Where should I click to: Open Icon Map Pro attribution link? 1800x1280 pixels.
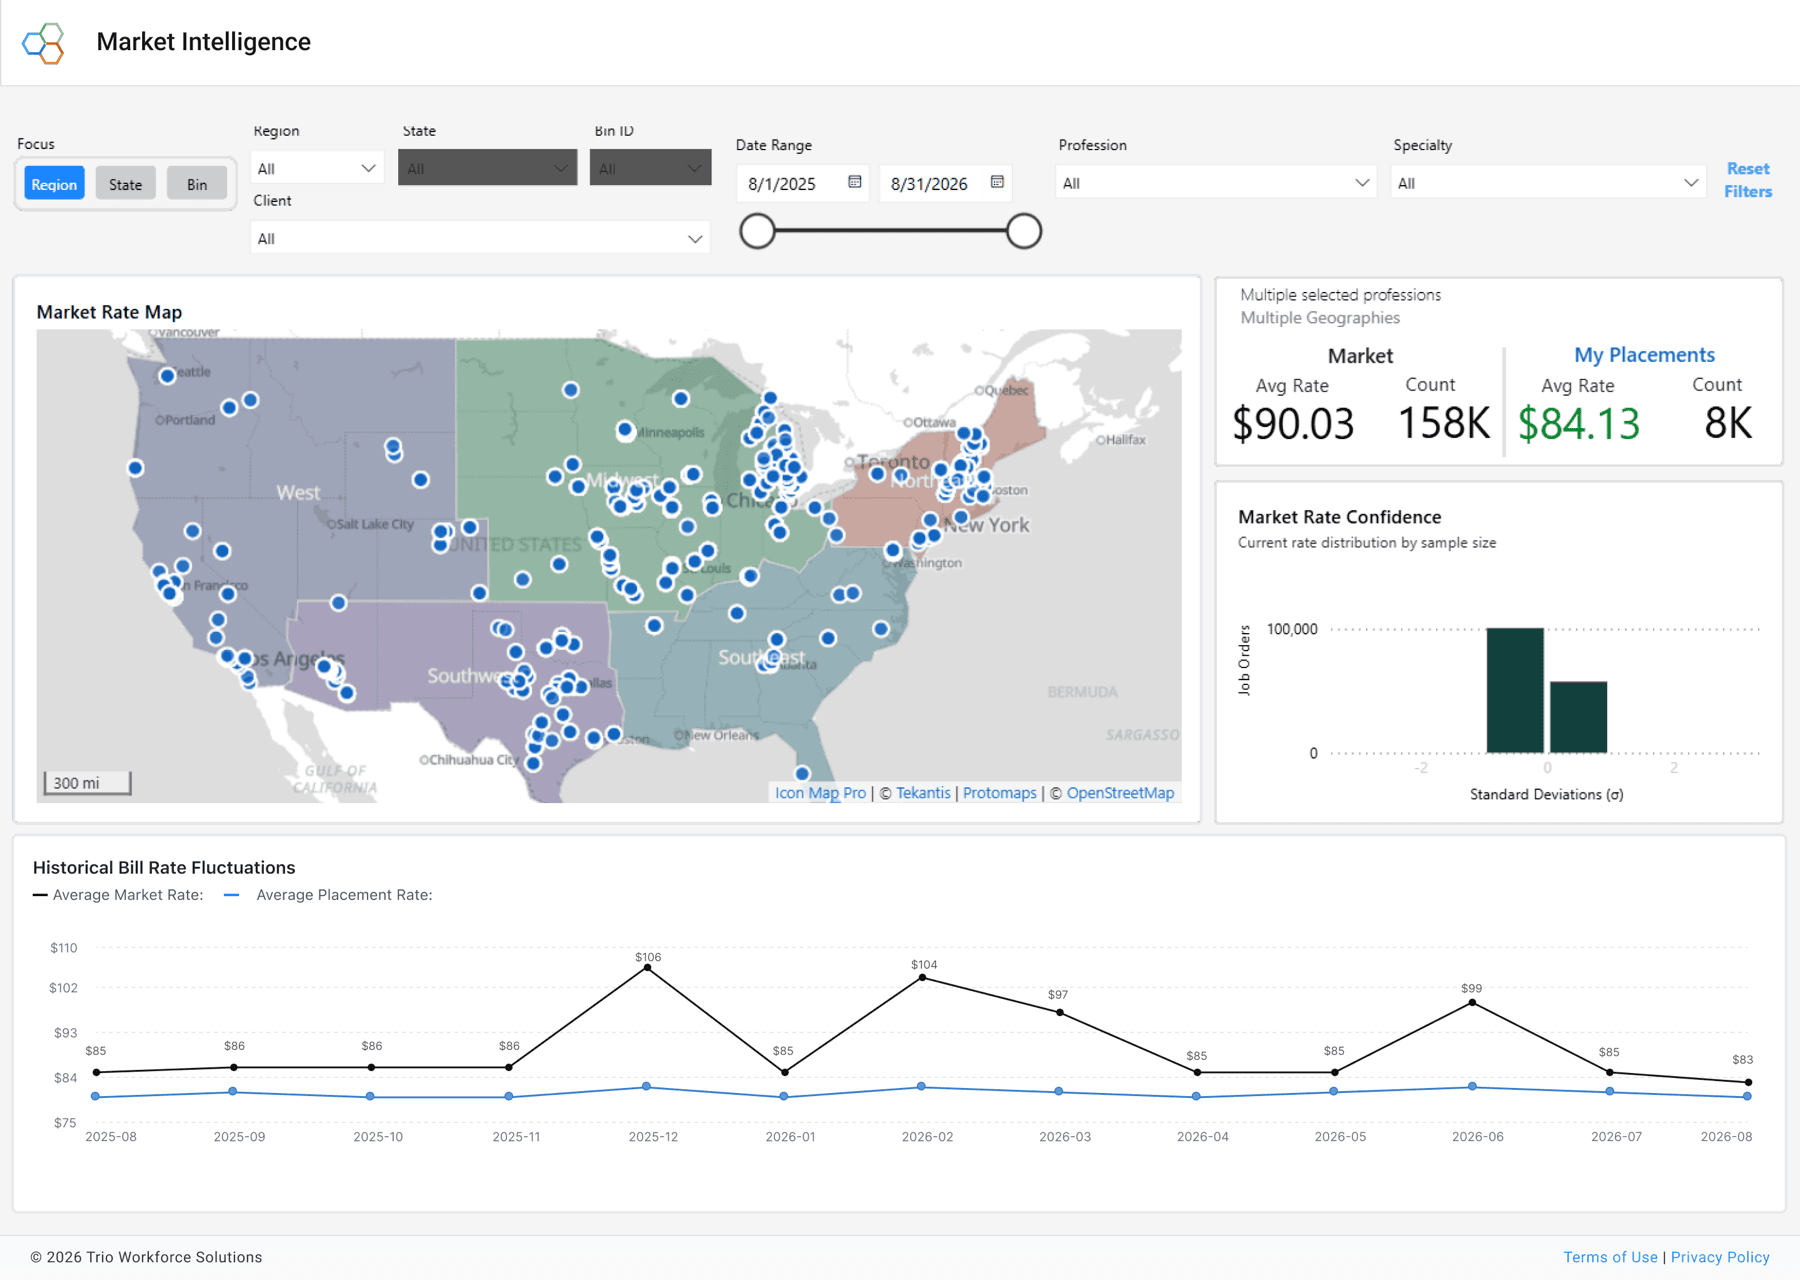pyautogui.click(x=820, y=793)
